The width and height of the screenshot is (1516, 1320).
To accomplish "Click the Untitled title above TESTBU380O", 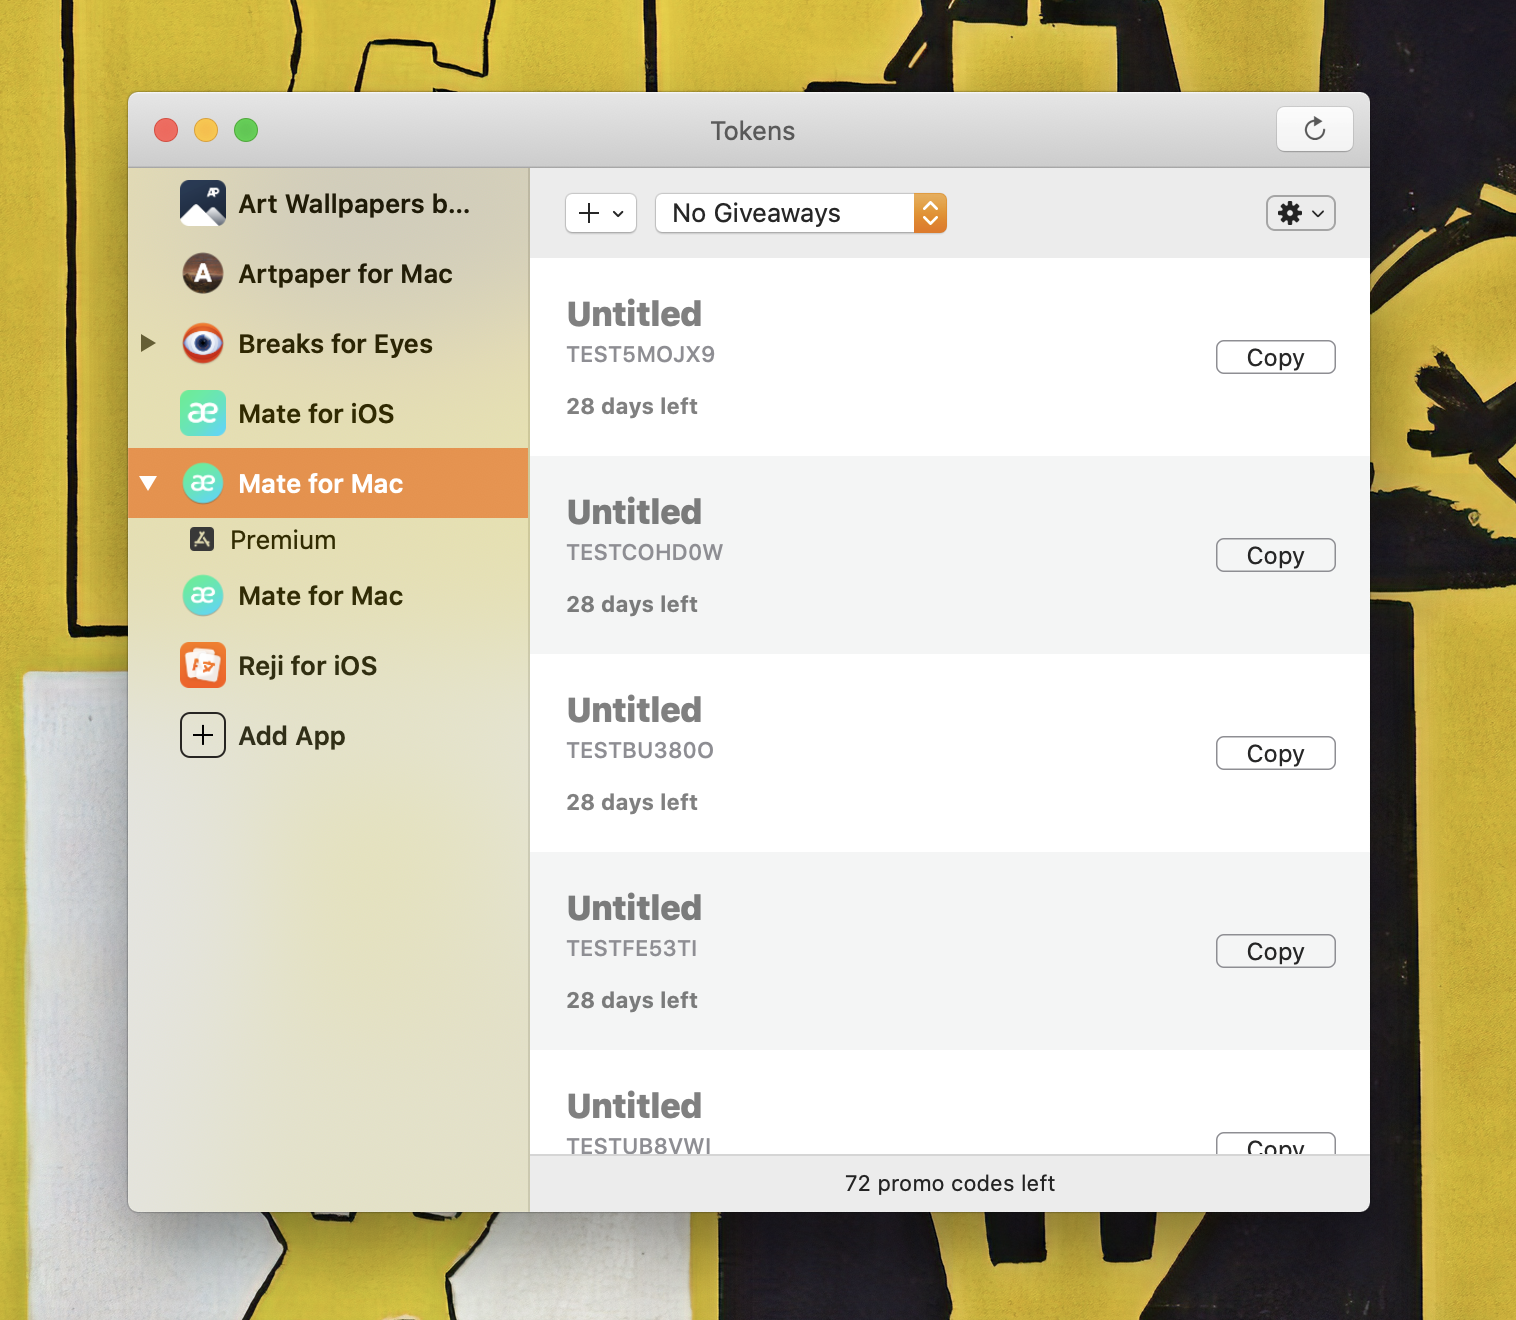I will click(x=635, y=710).
